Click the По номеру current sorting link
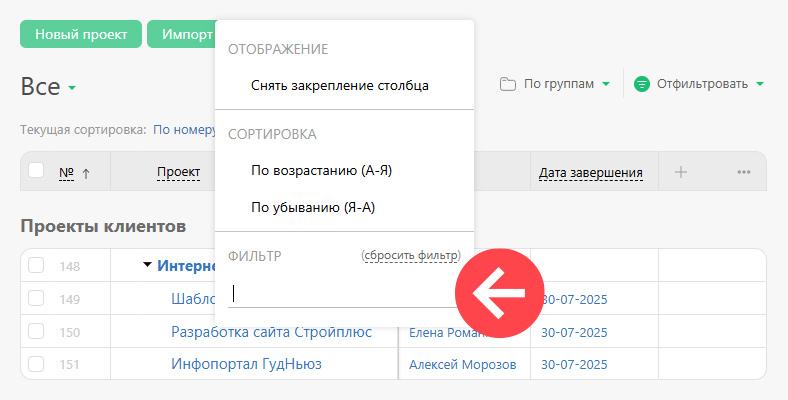 point(184,130)
